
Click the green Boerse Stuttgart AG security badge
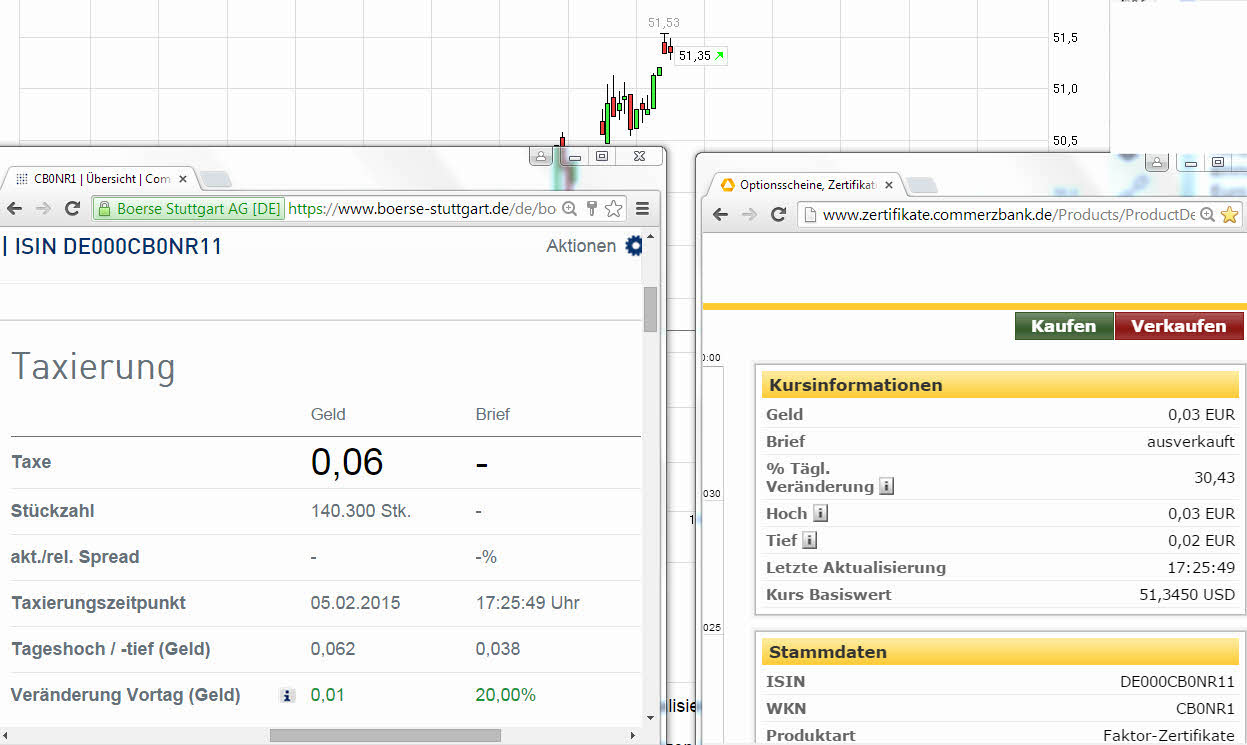pos(189,209)
